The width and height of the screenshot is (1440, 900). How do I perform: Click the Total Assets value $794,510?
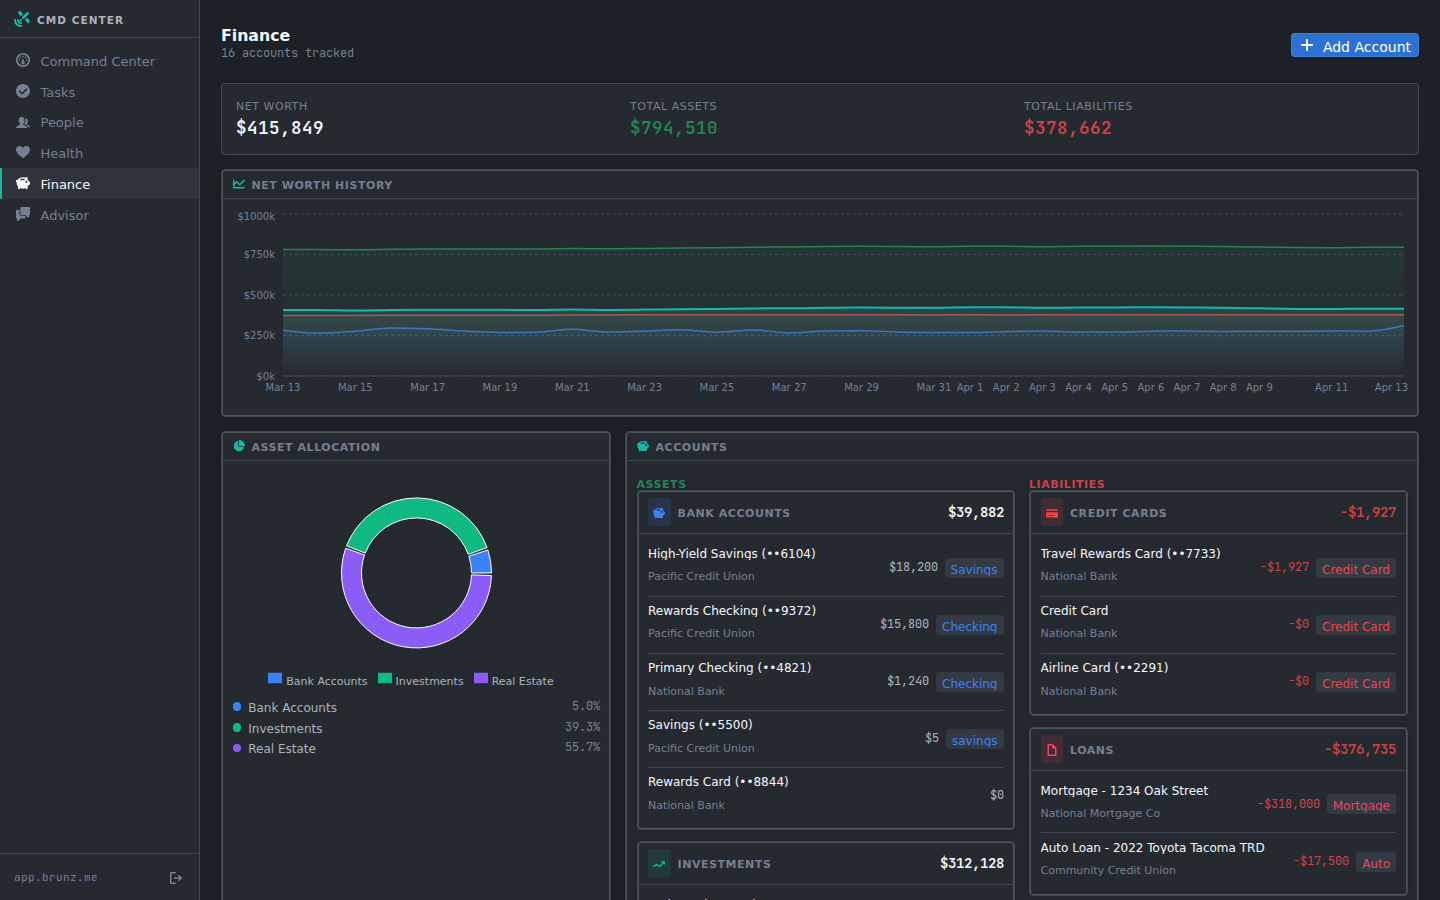tap(673, 128)
